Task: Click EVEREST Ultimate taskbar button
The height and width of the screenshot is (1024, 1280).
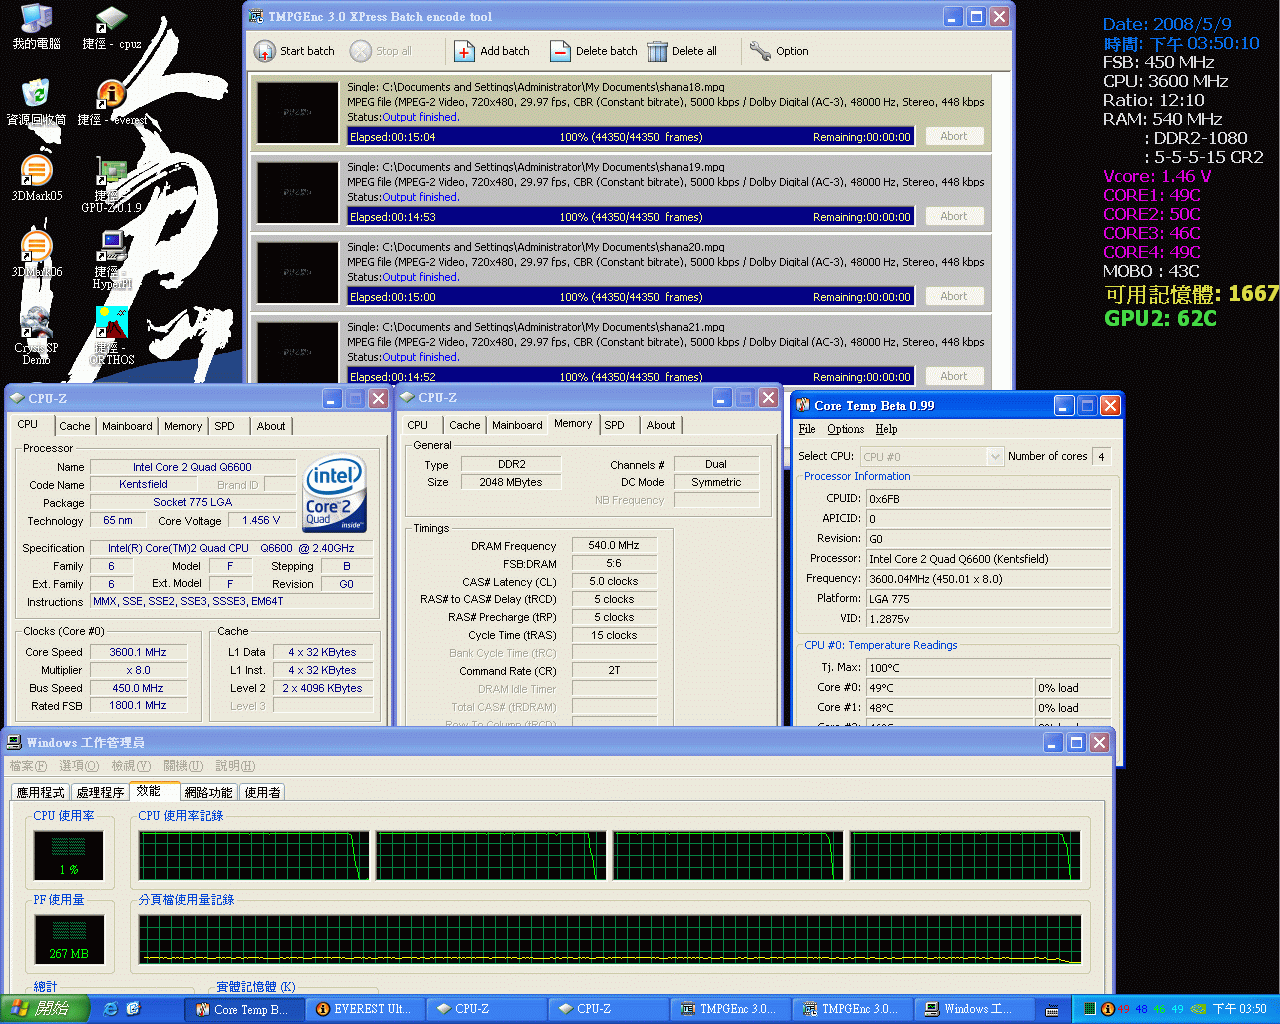Action: point(366,1009)
